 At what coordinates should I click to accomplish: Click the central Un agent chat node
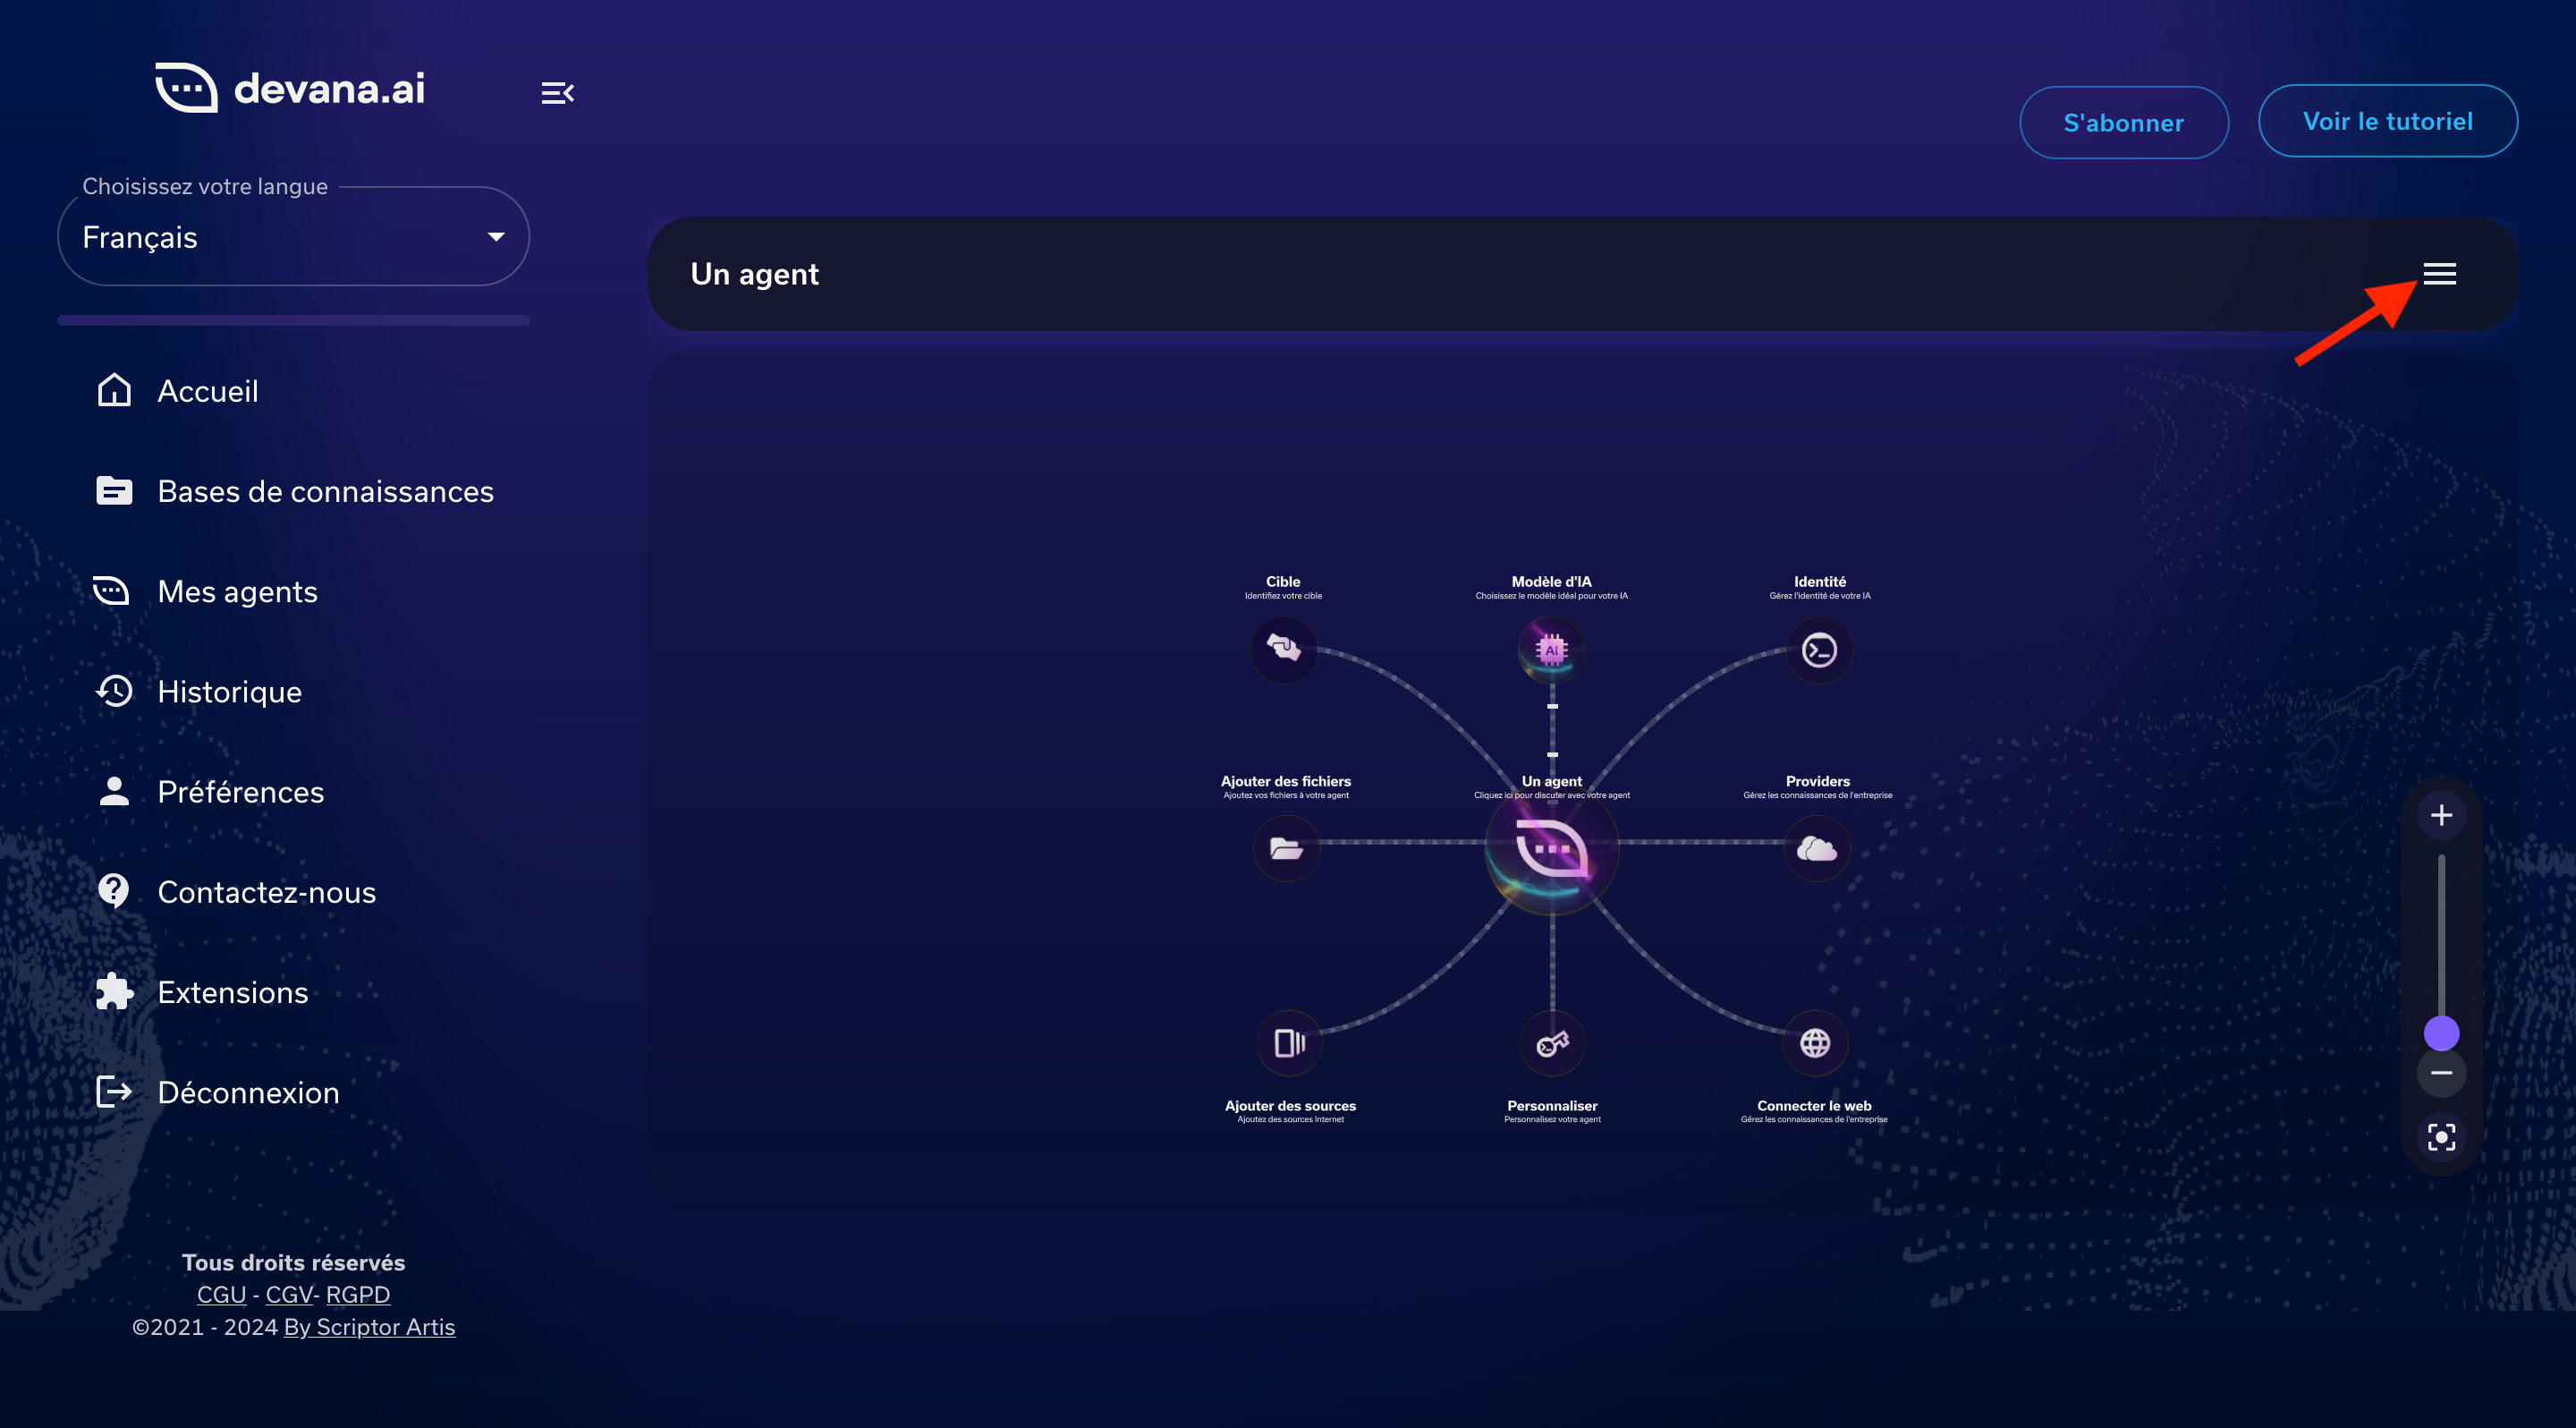pos(1551,849)
